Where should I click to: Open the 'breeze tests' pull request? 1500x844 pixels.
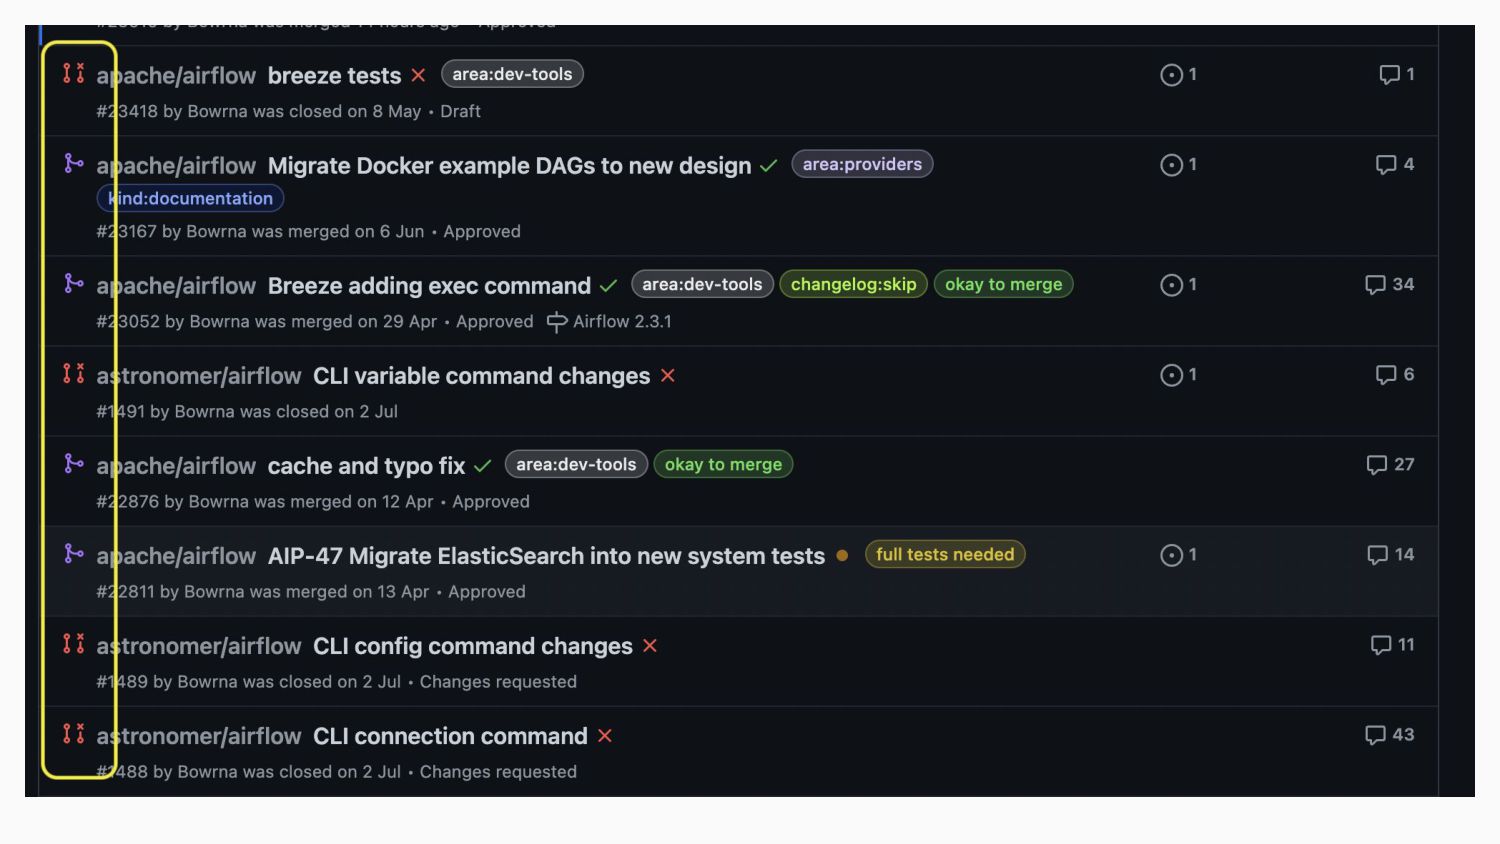pos(334,76)
